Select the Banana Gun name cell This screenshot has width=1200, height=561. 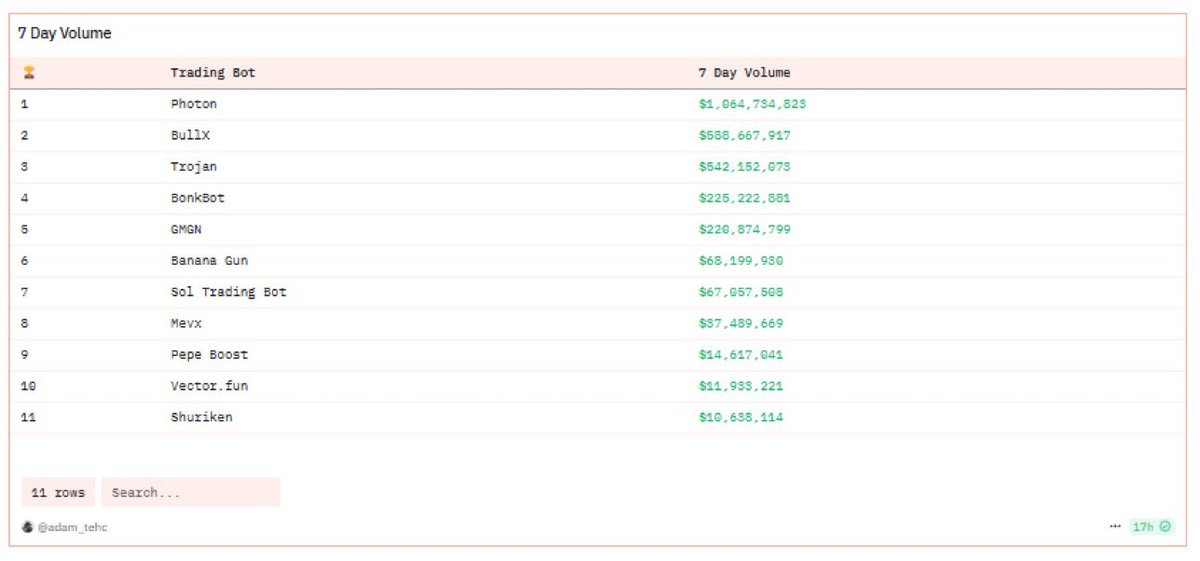[x=209, y=260]
